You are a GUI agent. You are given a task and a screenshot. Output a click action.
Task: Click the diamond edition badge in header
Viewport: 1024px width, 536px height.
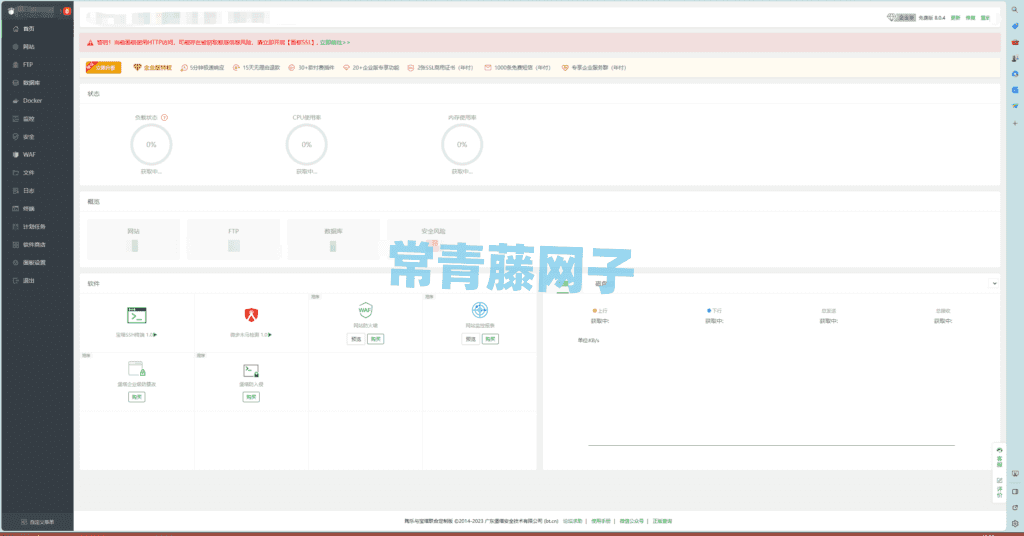[901, 18]
